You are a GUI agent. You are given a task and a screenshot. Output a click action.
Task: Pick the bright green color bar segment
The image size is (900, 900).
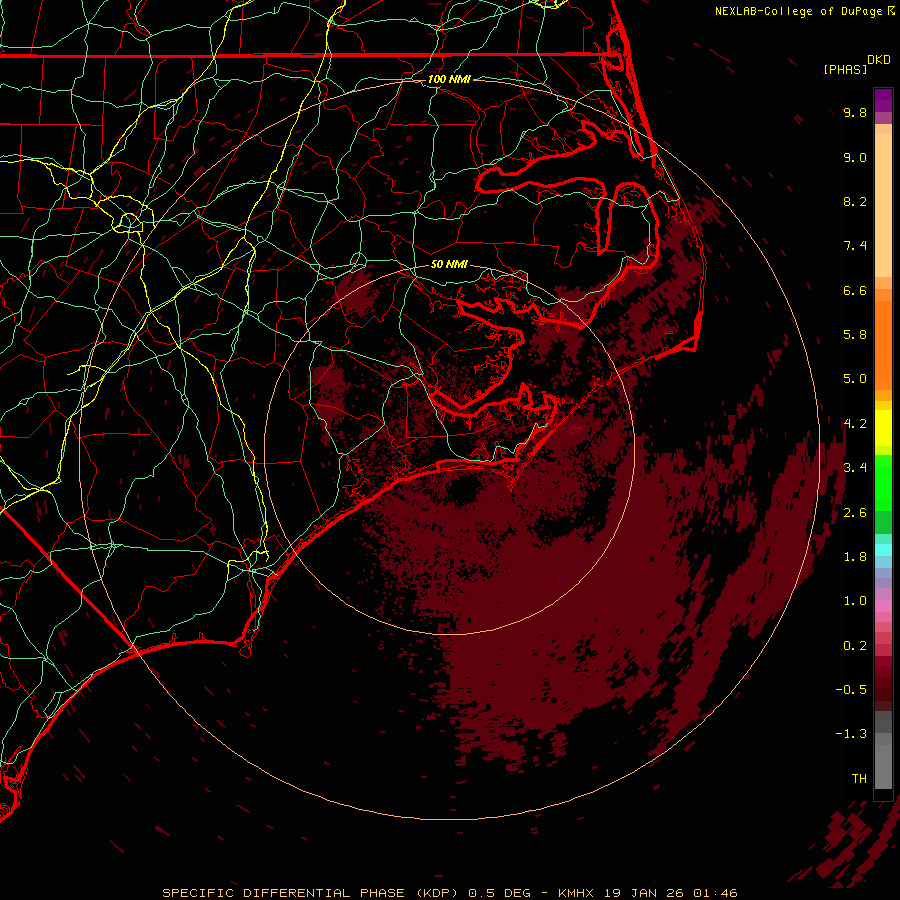(883, 481)
